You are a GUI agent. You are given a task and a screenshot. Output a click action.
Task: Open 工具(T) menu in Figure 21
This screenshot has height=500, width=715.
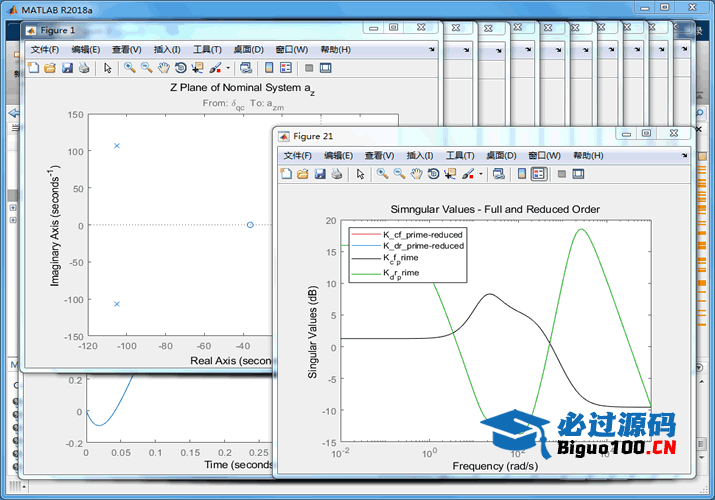click(x=460, y=155)
